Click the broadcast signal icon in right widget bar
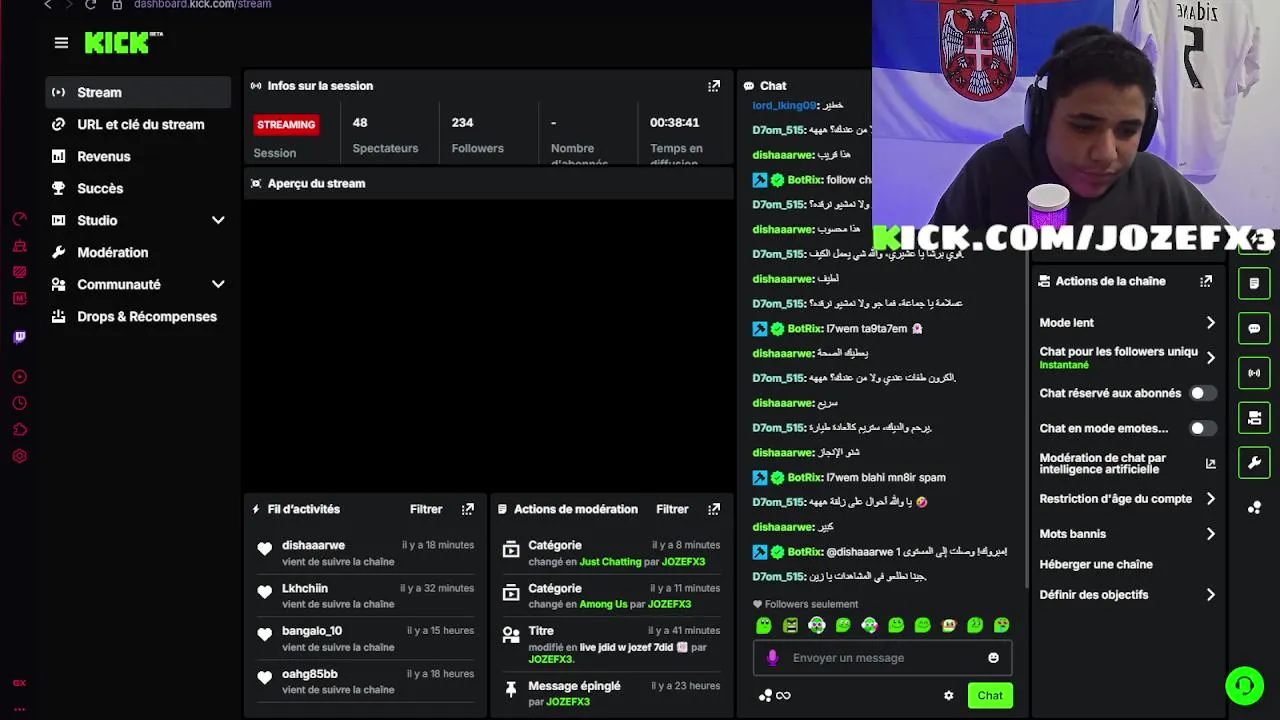Image resolution: width=1280 pixels, height=720 pixels. (x=1254, y=373)
